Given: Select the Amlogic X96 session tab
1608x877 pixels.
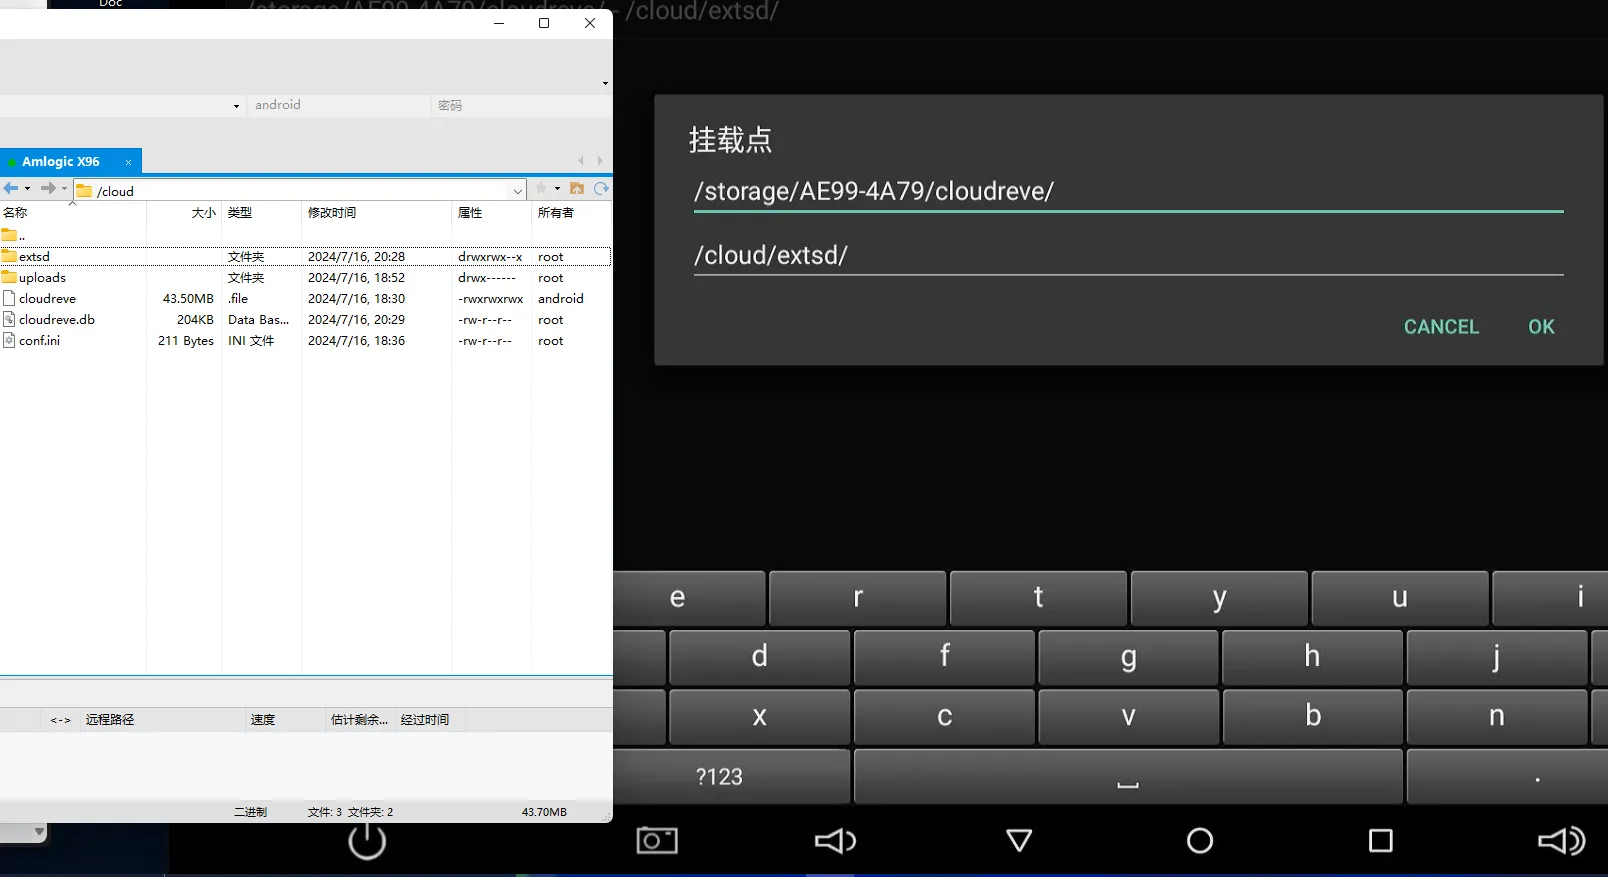Looking at the screenshot, I should click(x=61, y=161).
